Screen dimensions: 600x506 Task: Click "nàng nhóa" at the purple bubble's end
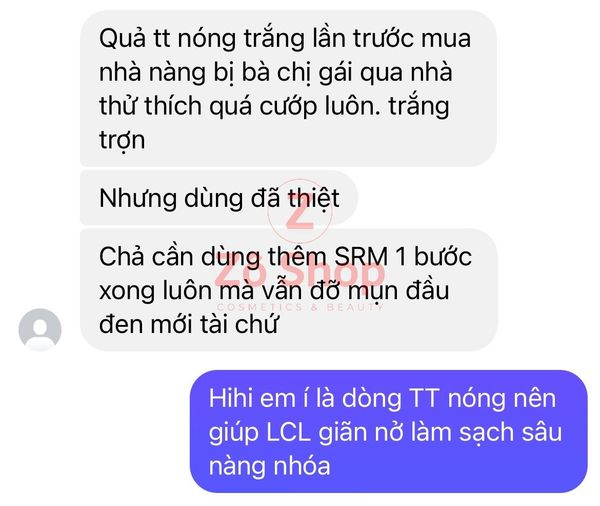pos(269,466)
